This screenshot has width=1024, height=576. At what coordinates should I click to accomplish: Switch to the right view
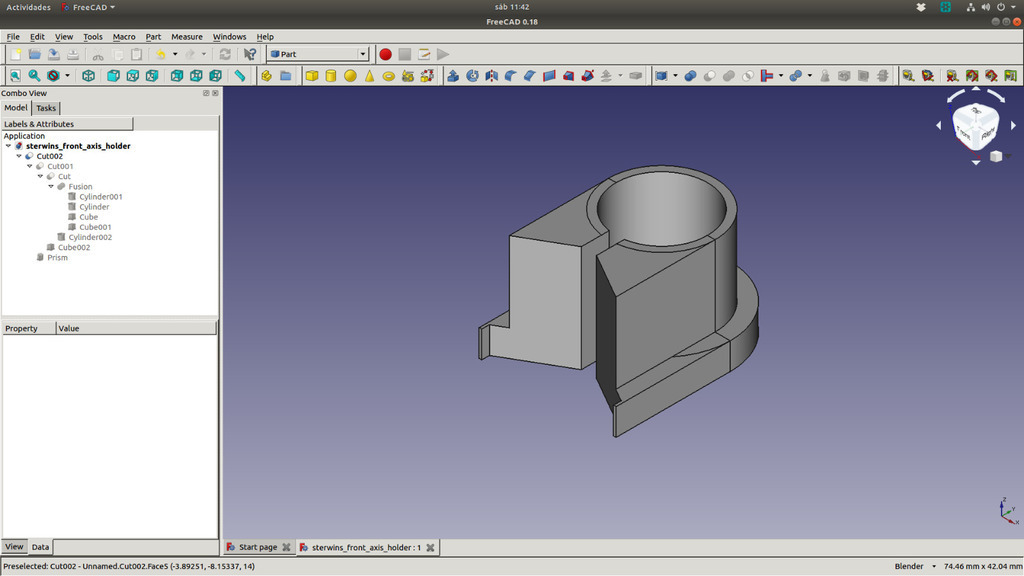(x=152, y=76)
